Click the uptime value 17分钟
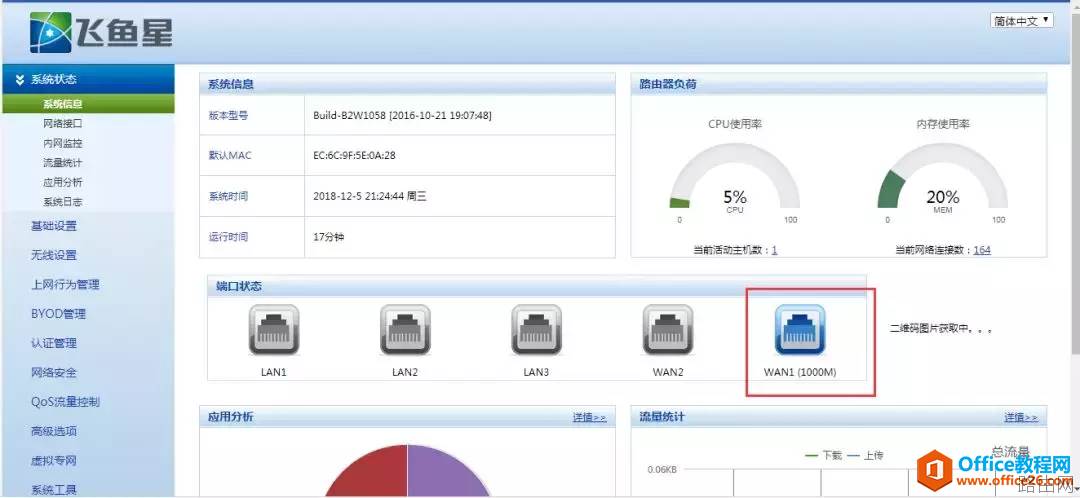1080x498 pixels. point(329,237)
